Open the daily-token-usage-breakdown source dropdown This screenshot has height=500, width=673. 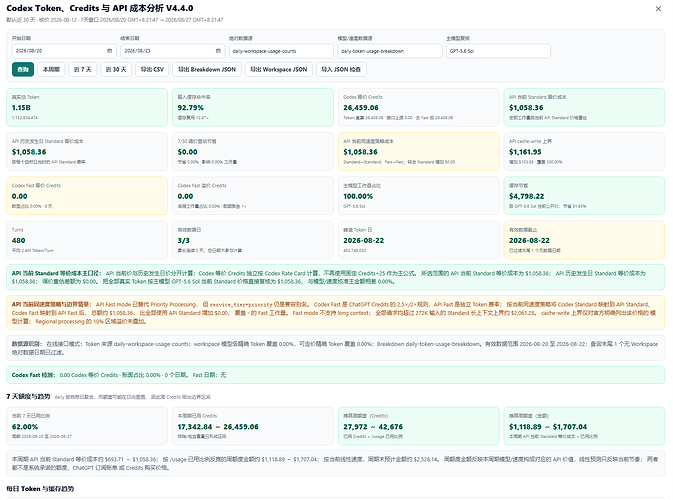390,51
